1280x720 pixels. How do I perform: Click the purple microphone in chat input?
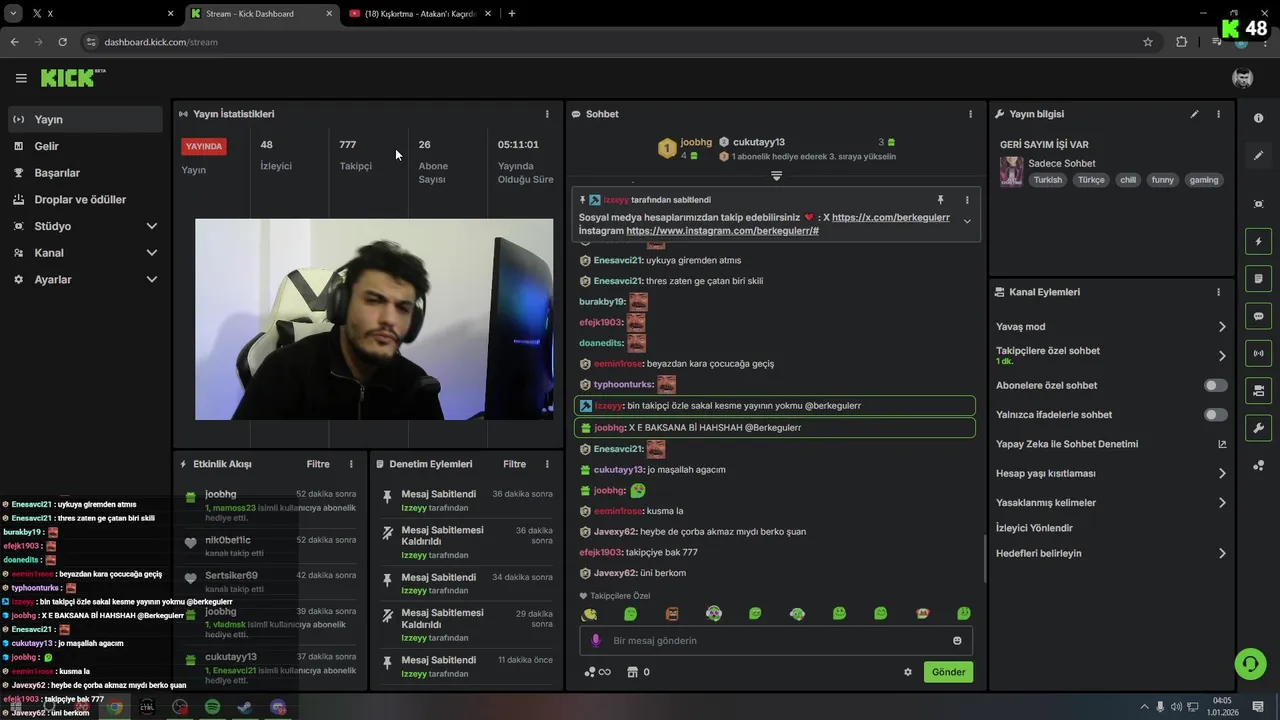pos(596,641)
